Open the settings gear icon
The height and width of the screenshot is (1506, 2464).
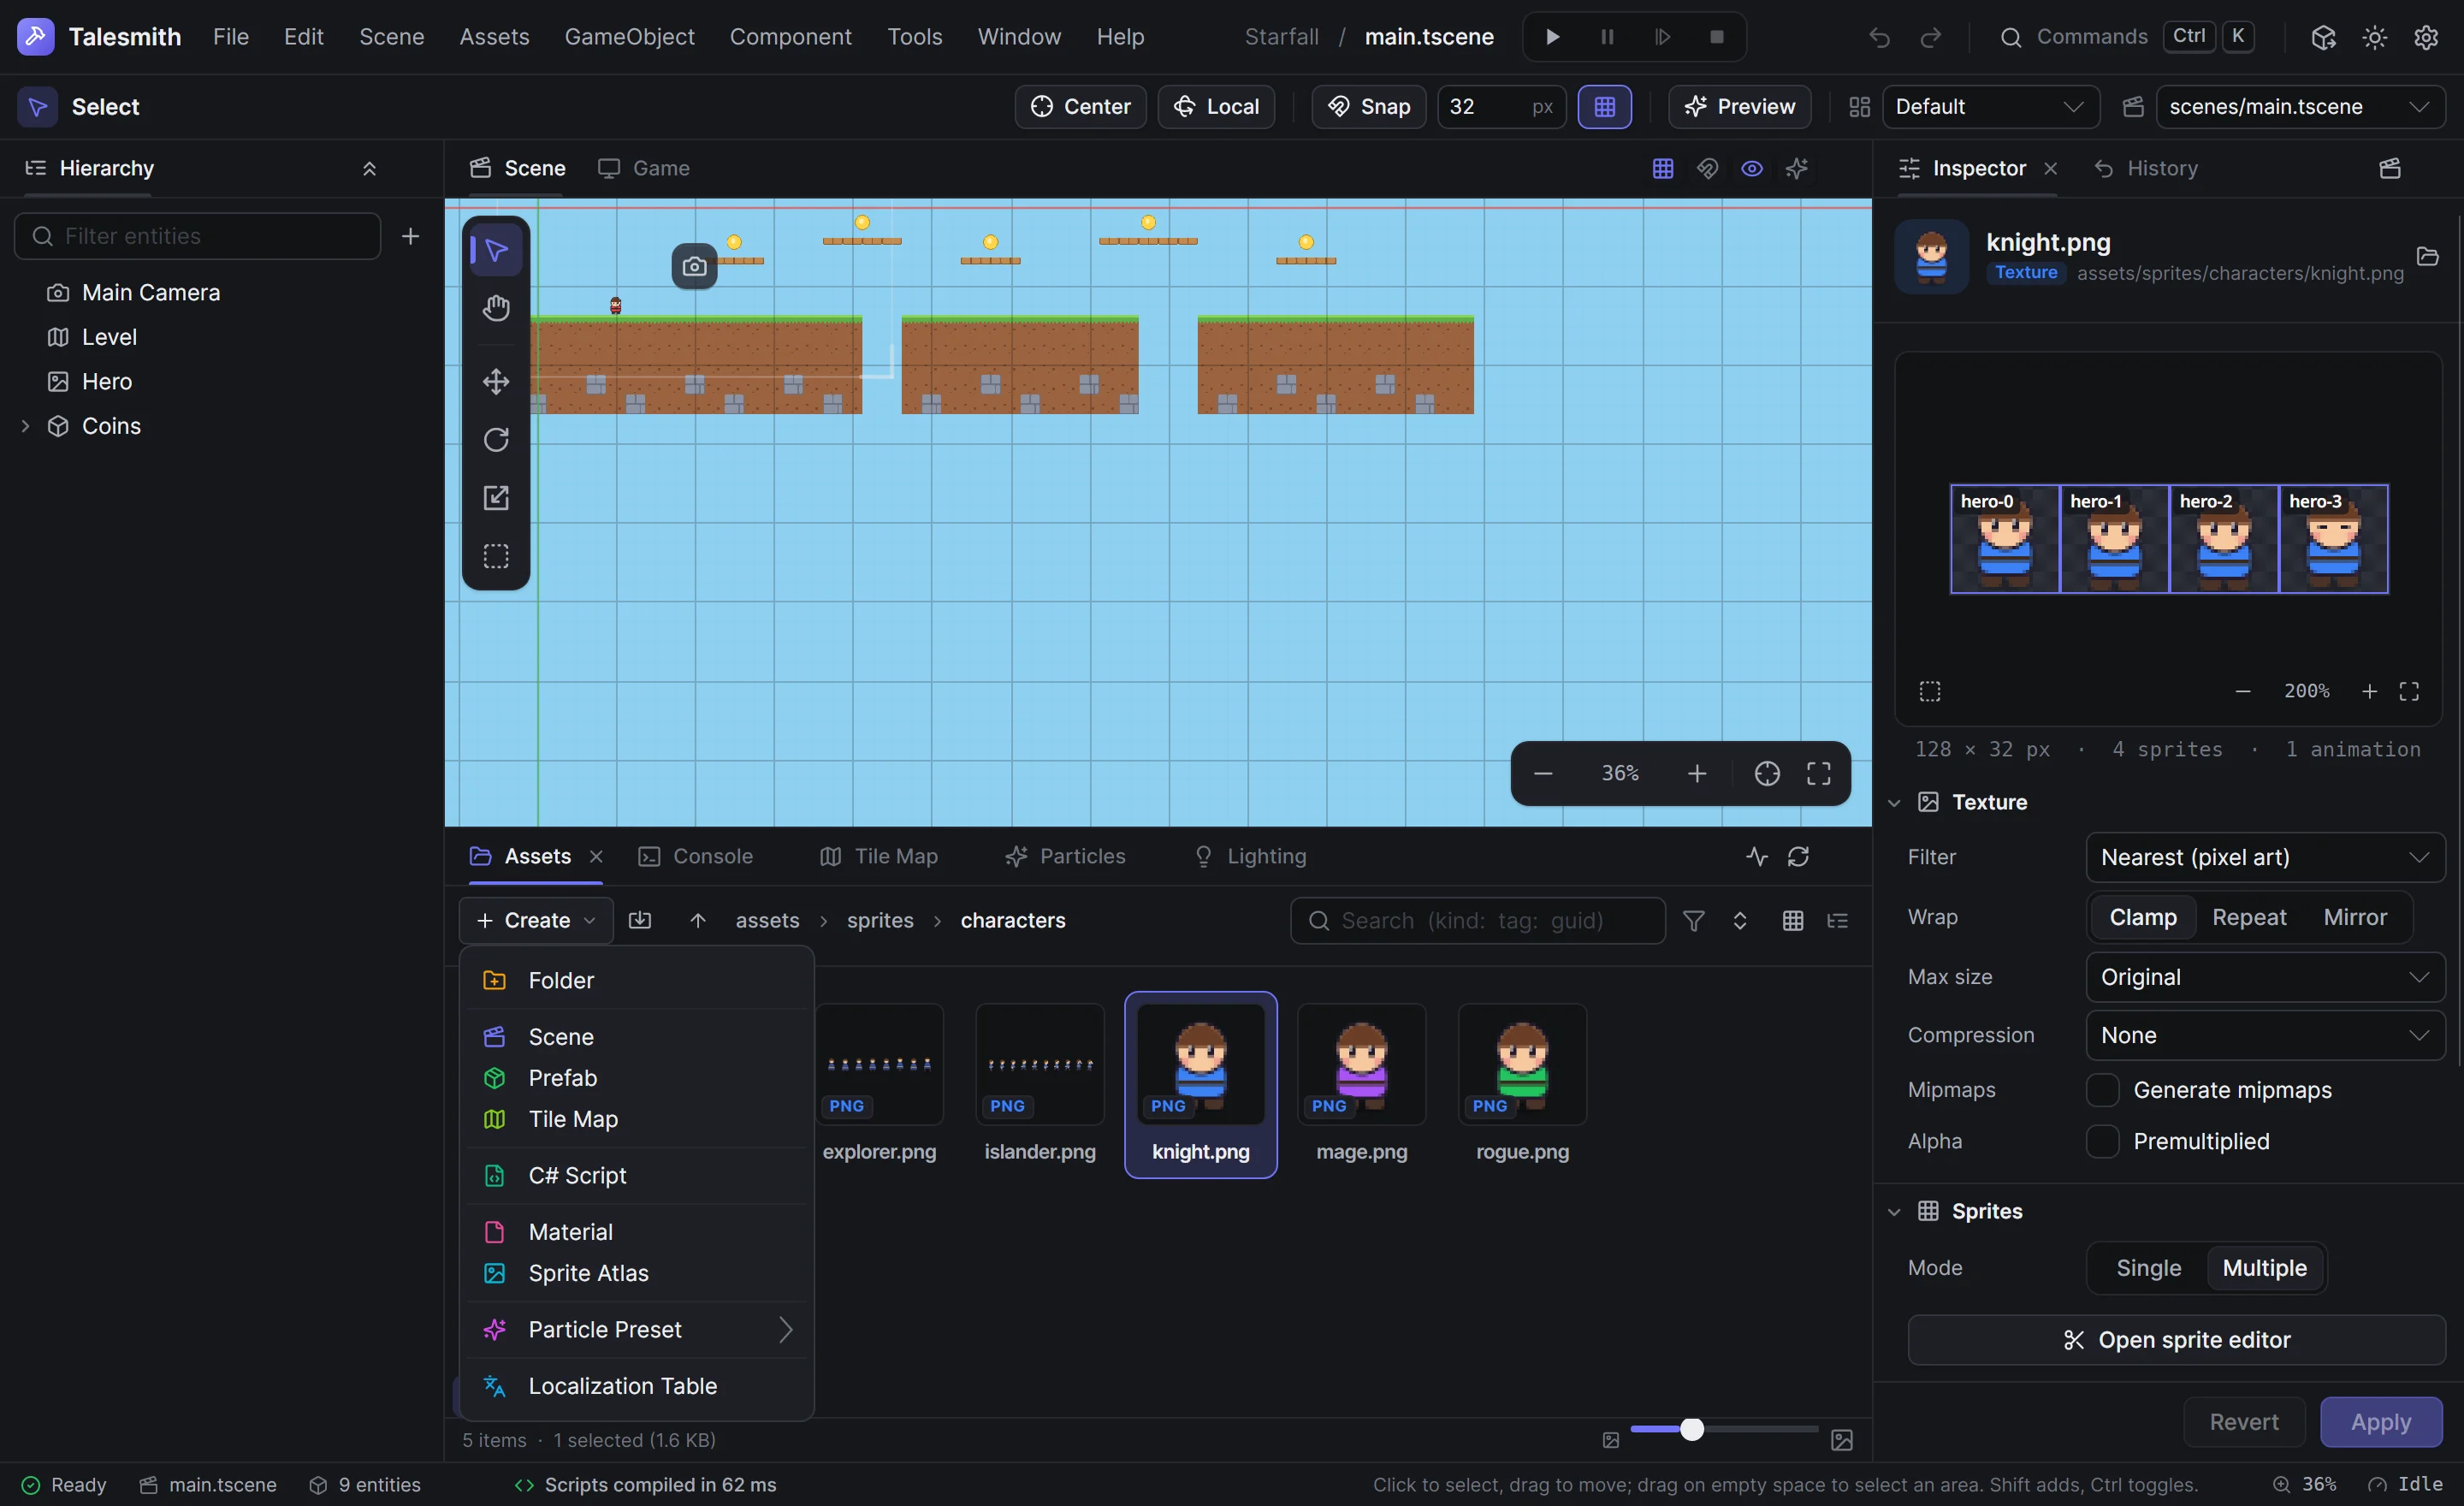(2426, 37)
